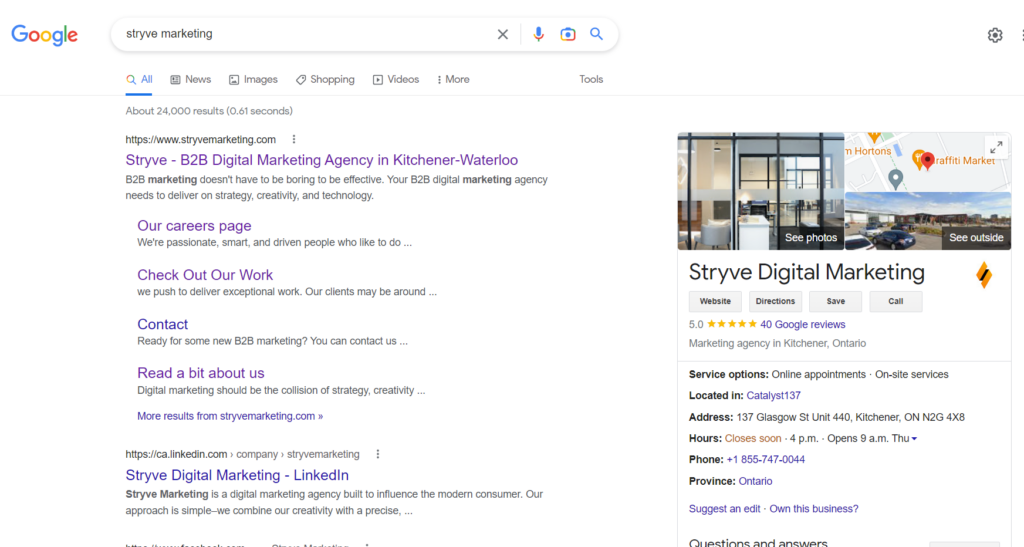
Task: Switch to the Shopping tab
Action: pyautogui.click(x=325, y=80)
